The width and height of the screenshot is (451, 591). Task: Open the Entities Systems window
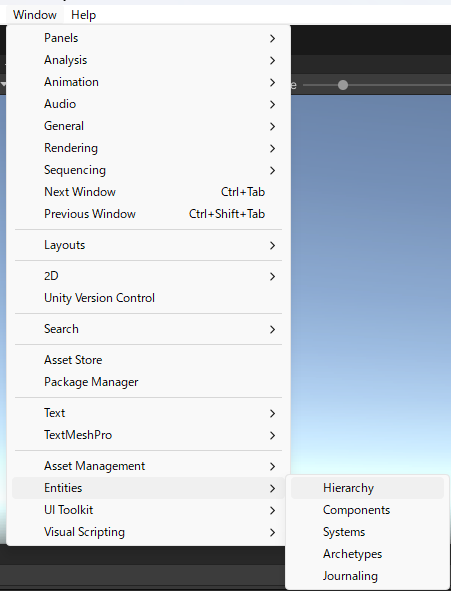pos(367,532)
